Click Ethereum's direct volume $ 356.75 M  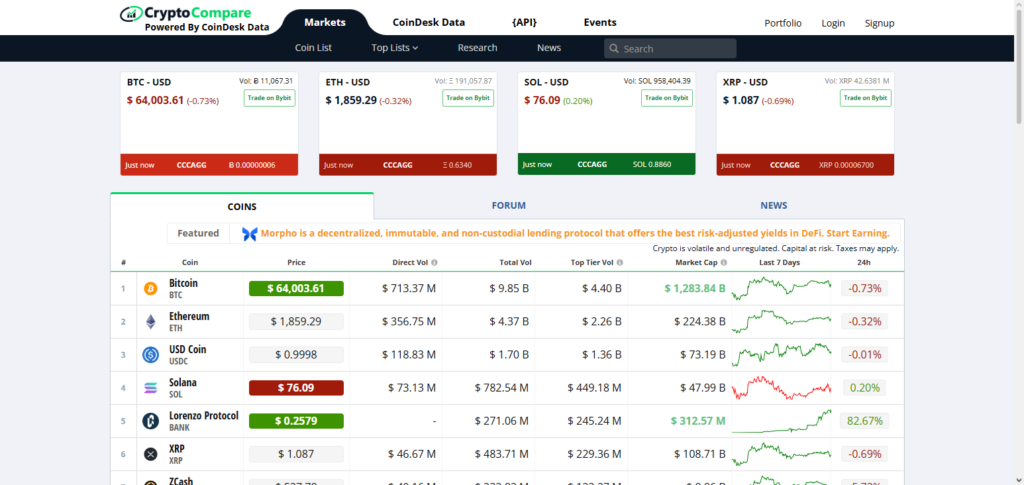(x=409, y=322)
